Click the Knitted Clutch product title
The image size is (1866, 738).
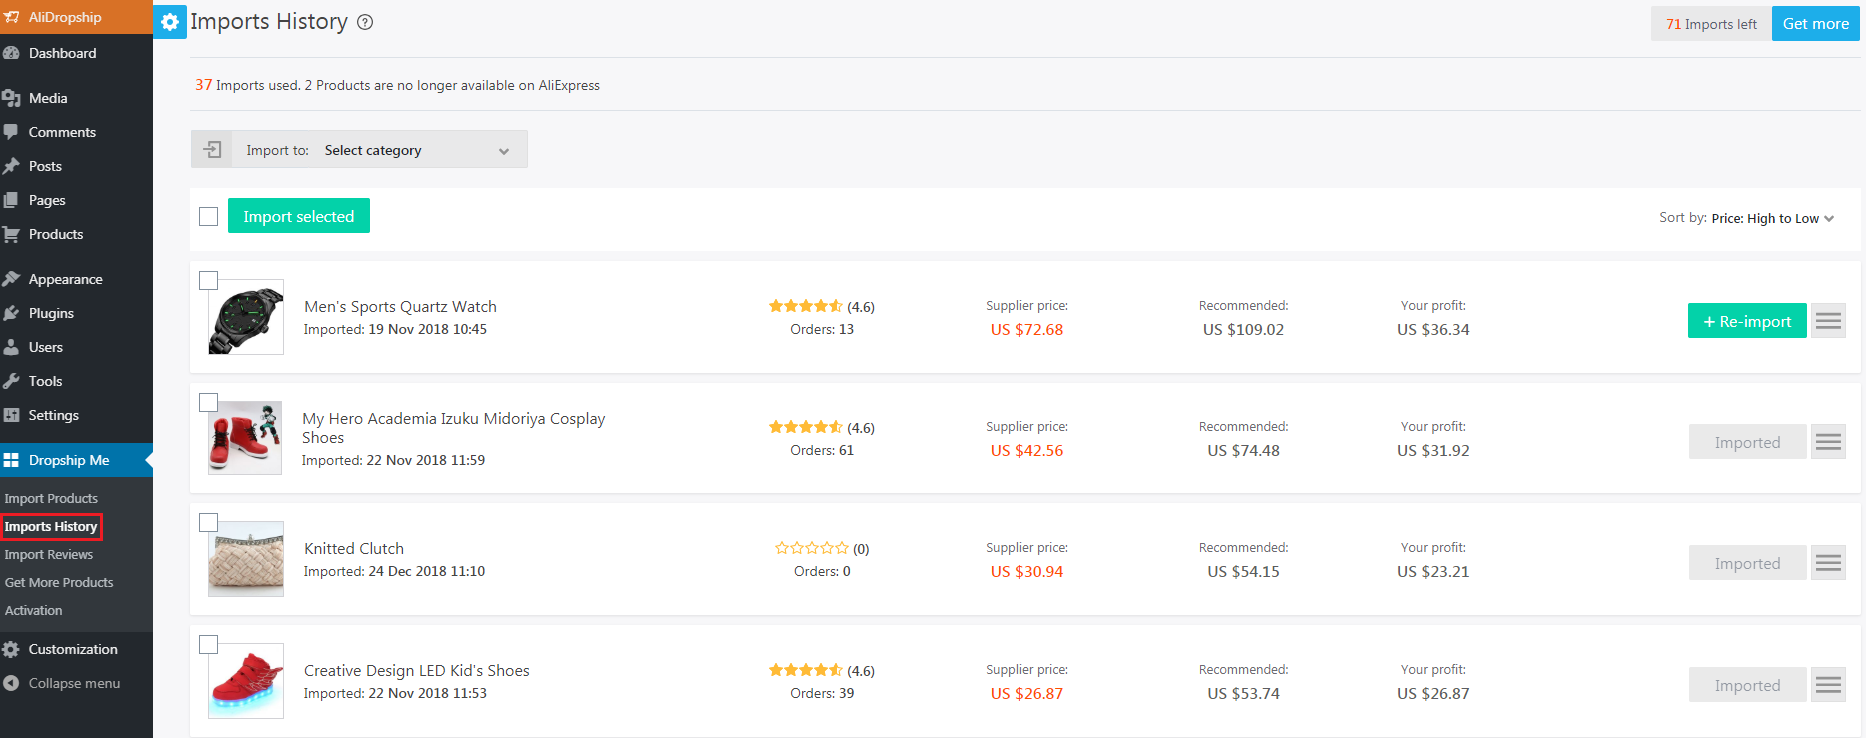pyautogui.click(x=354, y=549)
